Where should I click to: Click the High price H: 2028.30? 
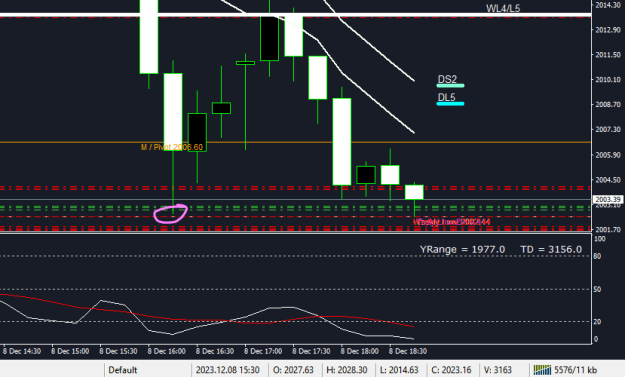point(347,370)
